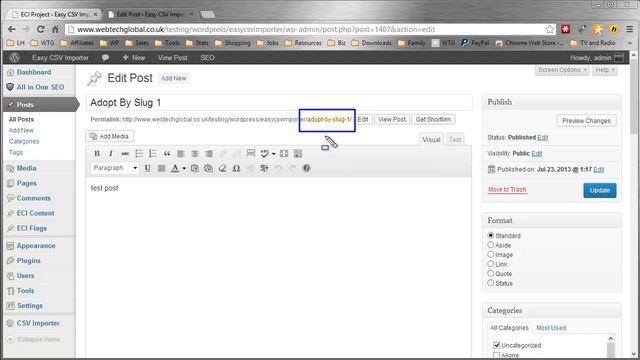Viewport: 640px width, 360px height.
Task: Switch to the Visual editor tab
Action: (x=431, y=140)
